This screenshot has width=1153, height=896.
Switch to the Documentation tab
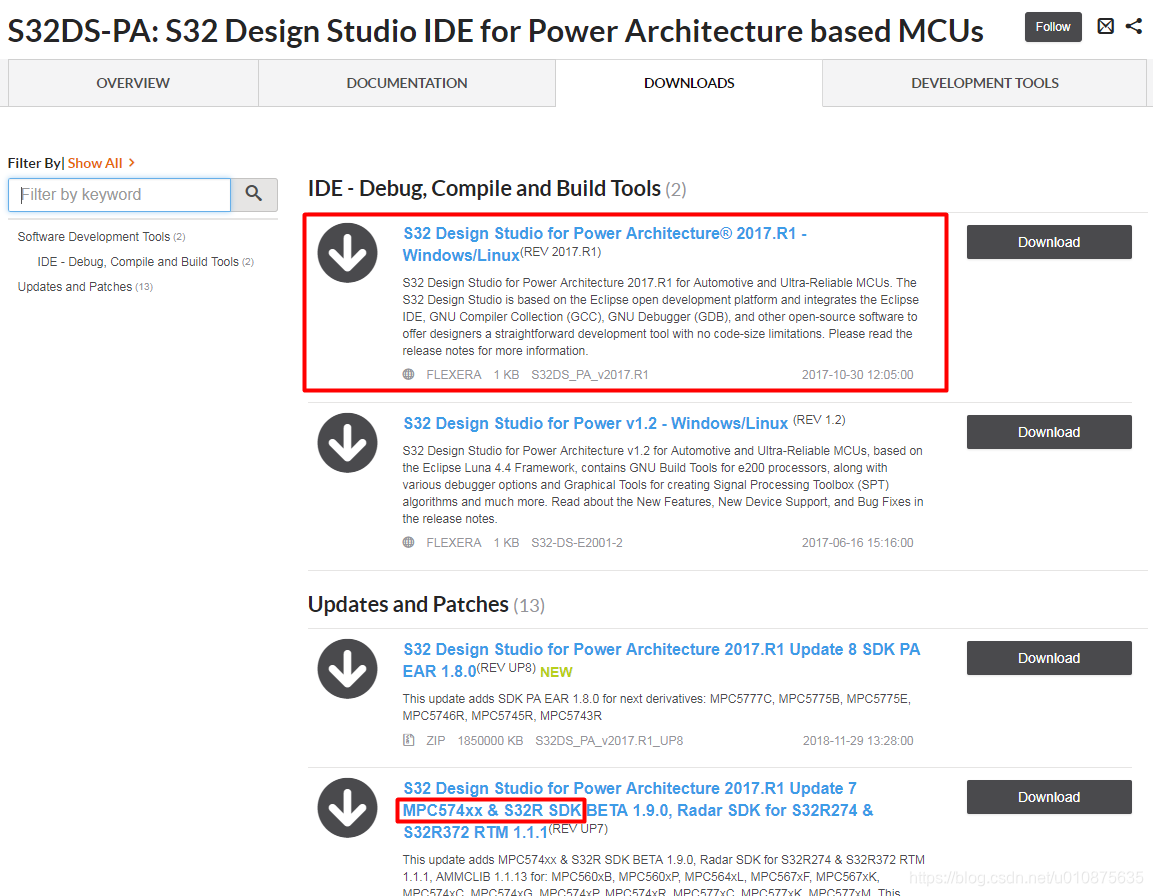tap(407, 83)
